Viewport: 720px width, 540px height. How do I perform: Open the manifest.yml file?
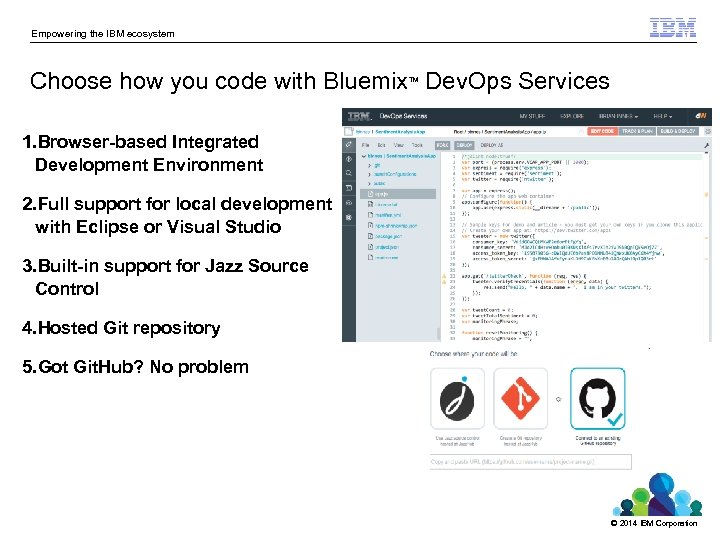click(388, 215)
